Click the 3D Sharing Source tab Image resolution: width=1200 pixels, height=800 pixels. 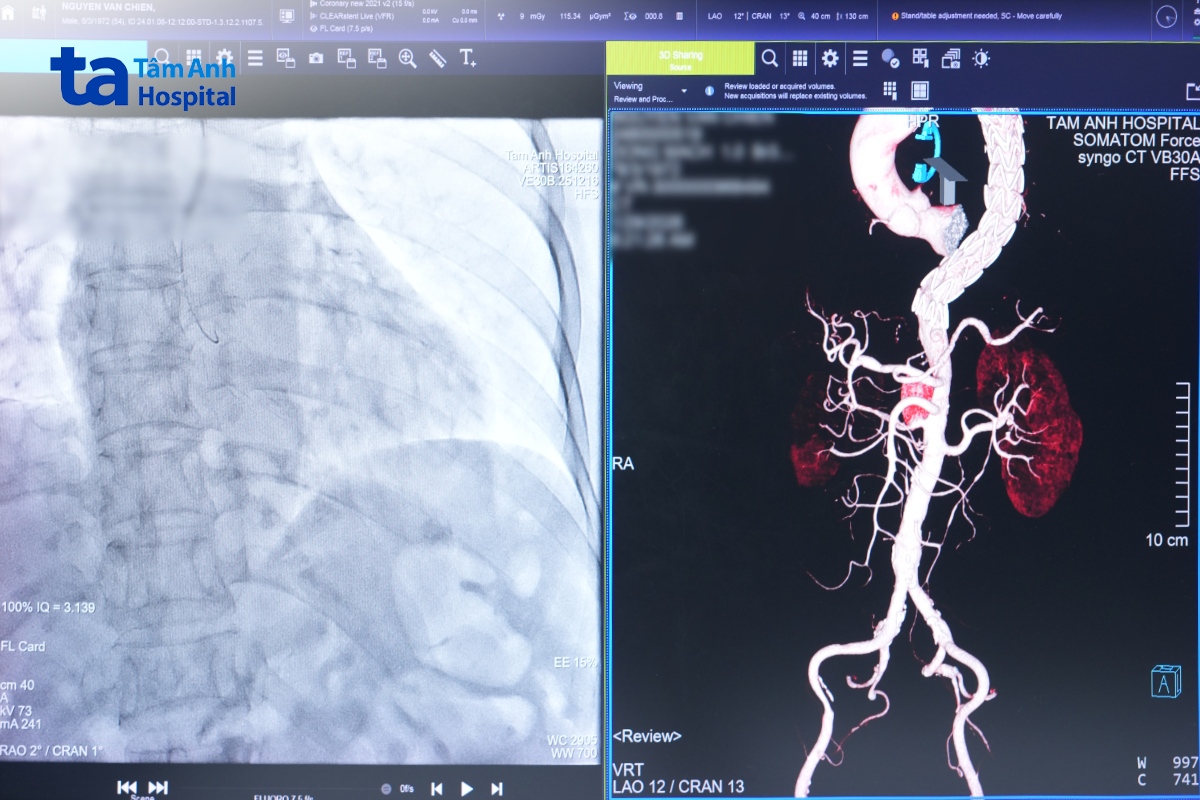coord(680,59)
